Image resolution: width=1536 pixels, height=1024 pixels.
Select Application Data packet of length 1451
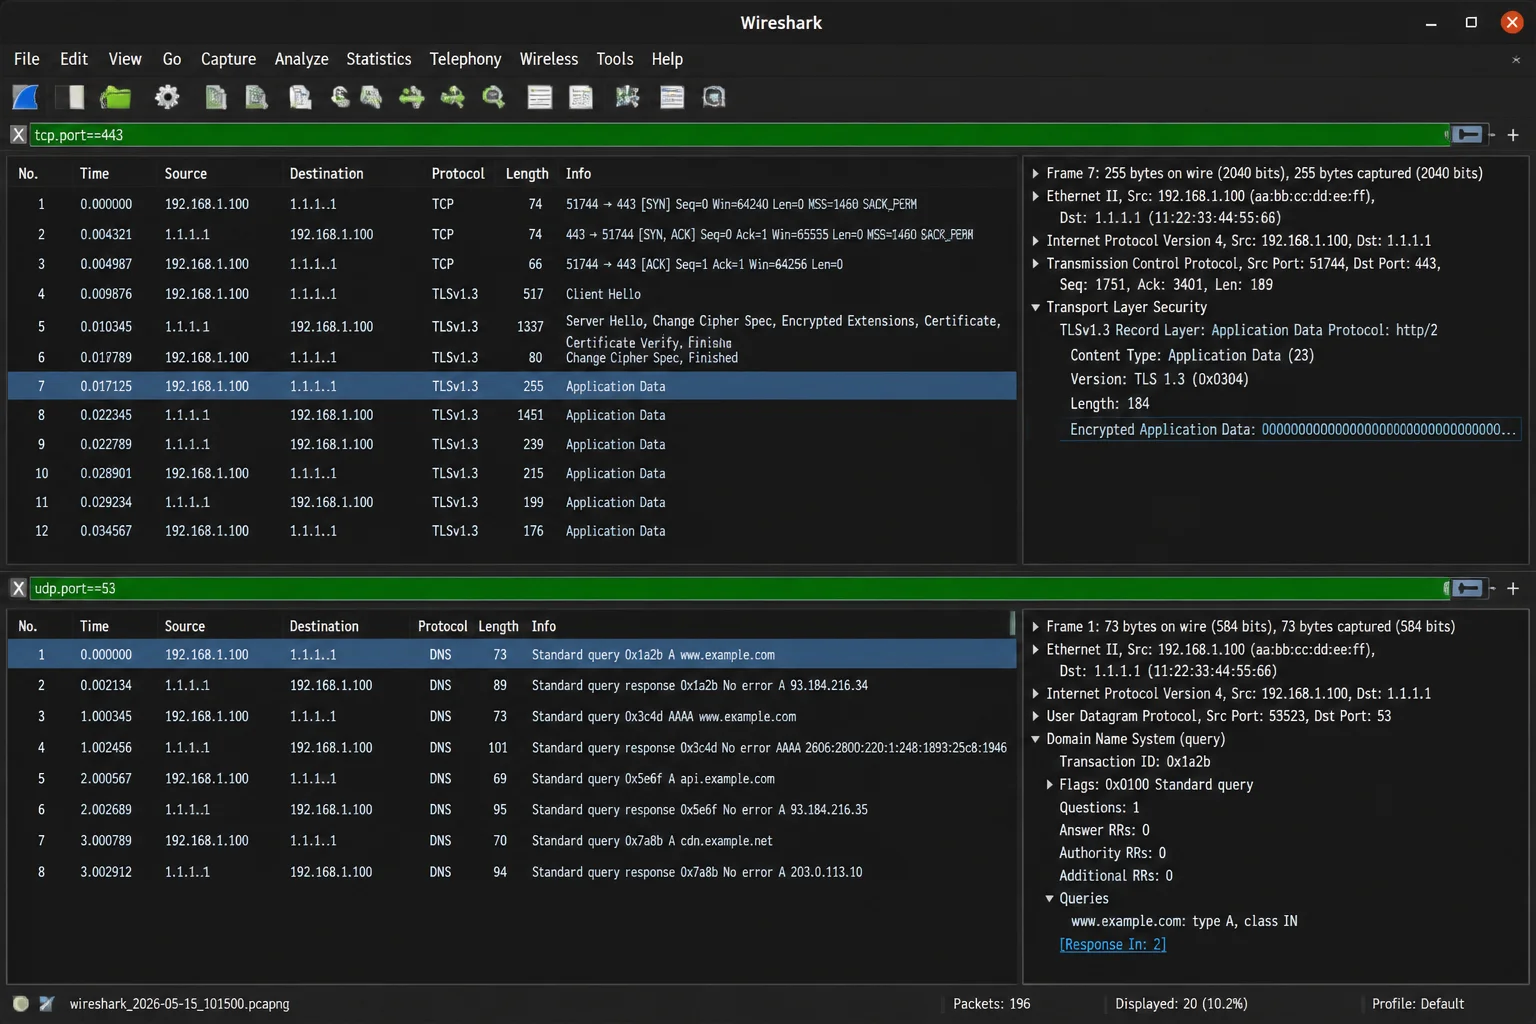[512, 415]
